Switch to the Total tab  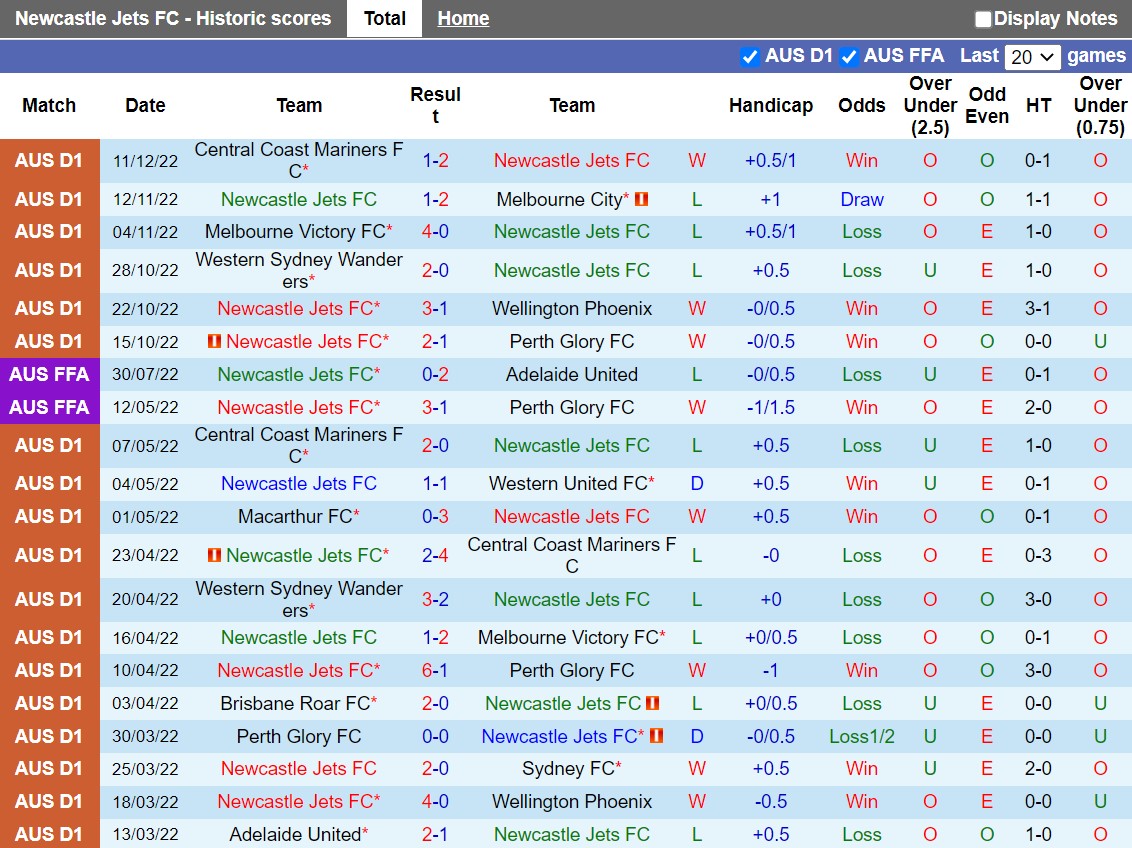click(385, 19)
